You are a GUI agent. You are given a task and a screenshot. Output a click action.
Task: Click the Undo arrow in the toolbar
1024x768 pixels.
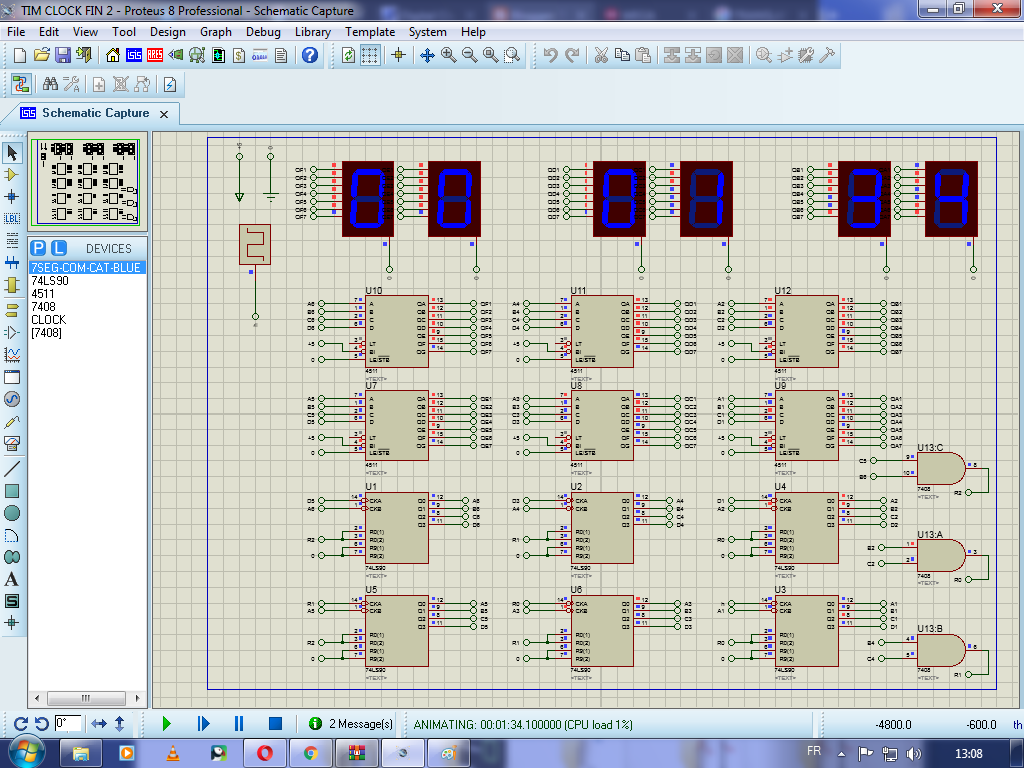coord(550,55)
